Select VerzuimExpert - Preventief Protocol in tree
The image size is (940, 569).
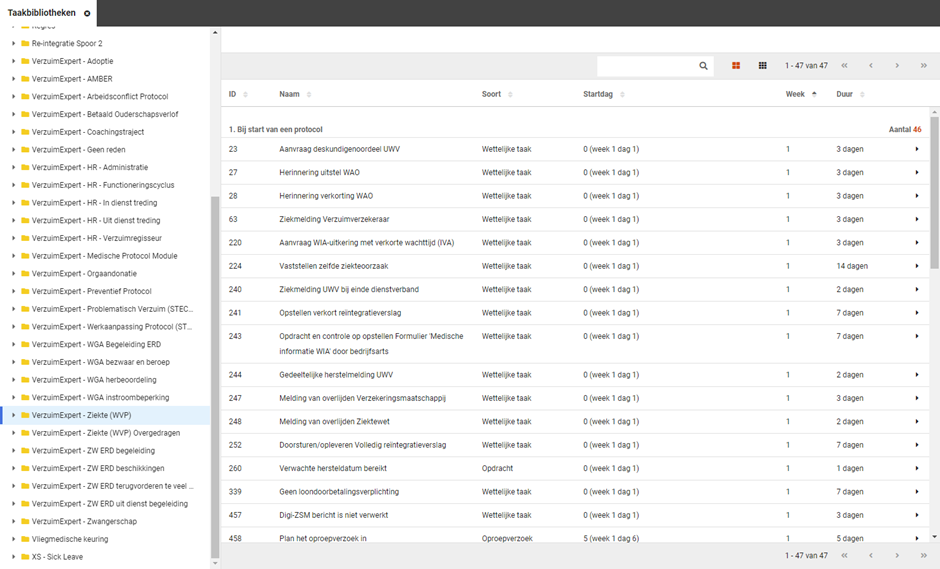91,291
